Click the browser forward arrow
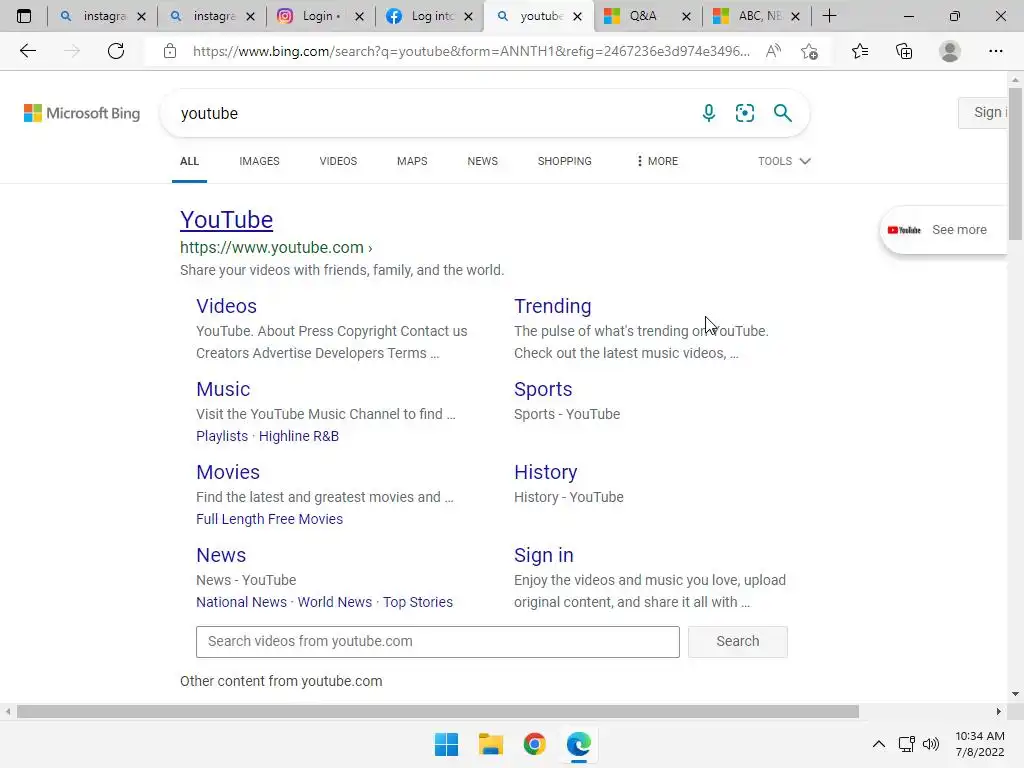Viewport: 1024px width, 768px height. pos(72,51)
